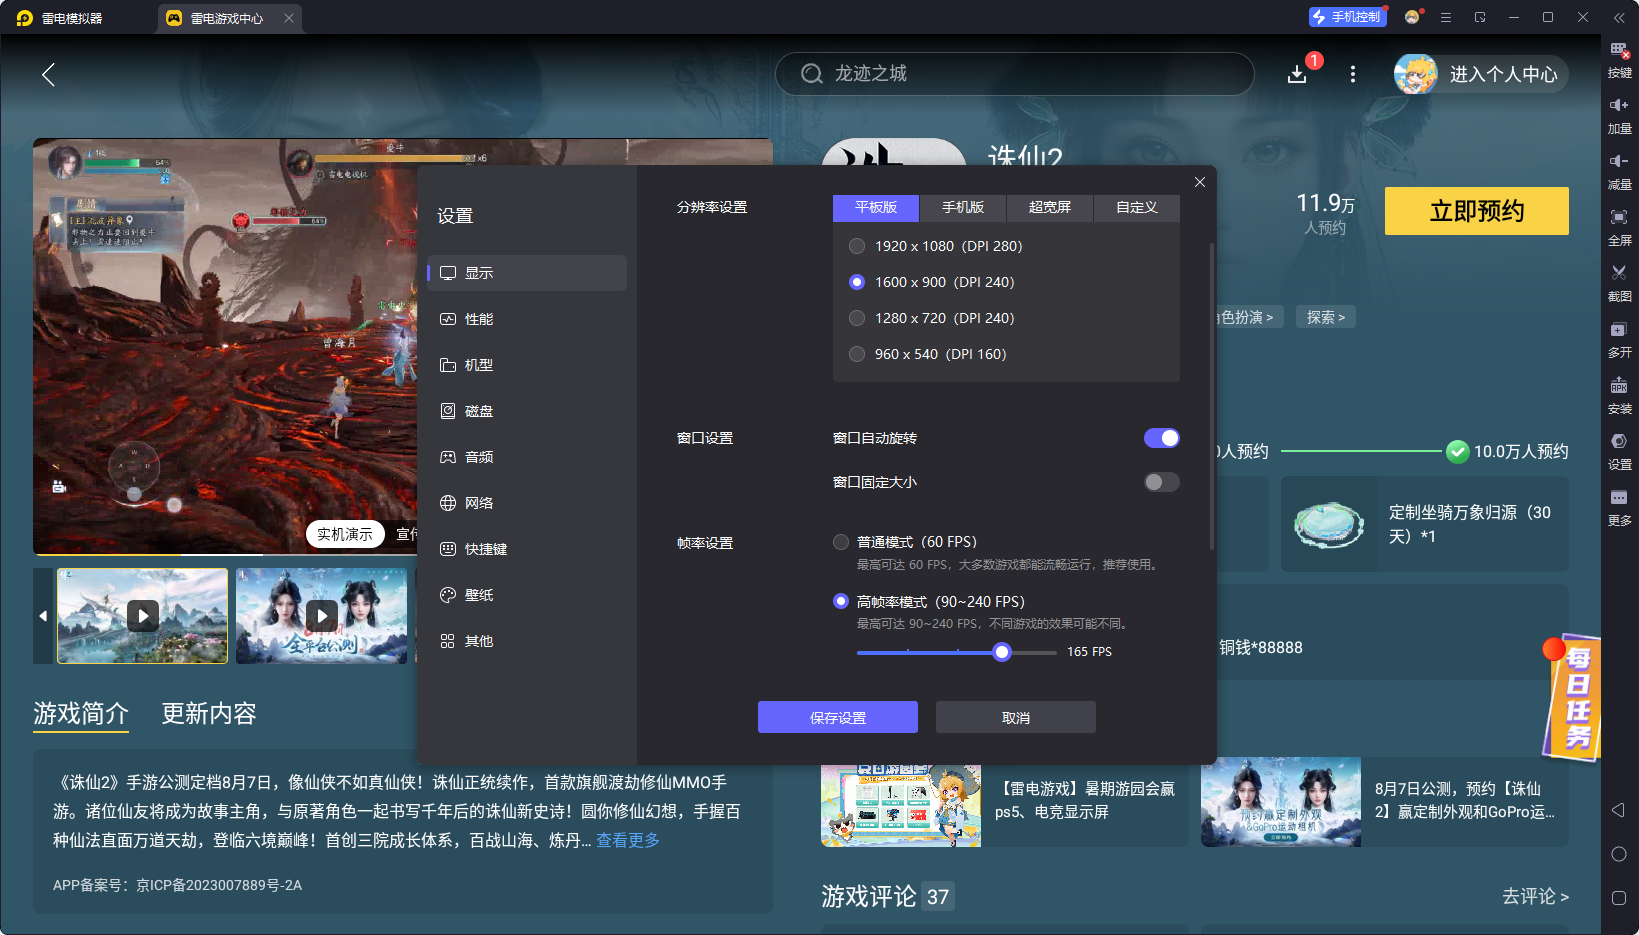
Task: Click the 截图 screenshot icon in the right sidebar
Action: coord(1620,283)
